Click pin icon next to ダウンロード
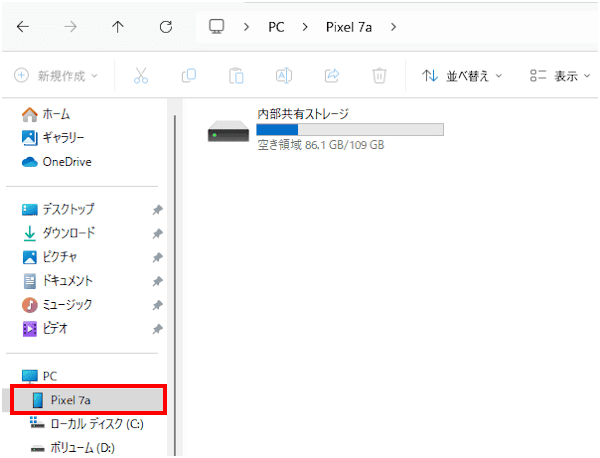The height and width of the screenshot is (458, 600). coord(157,233)
